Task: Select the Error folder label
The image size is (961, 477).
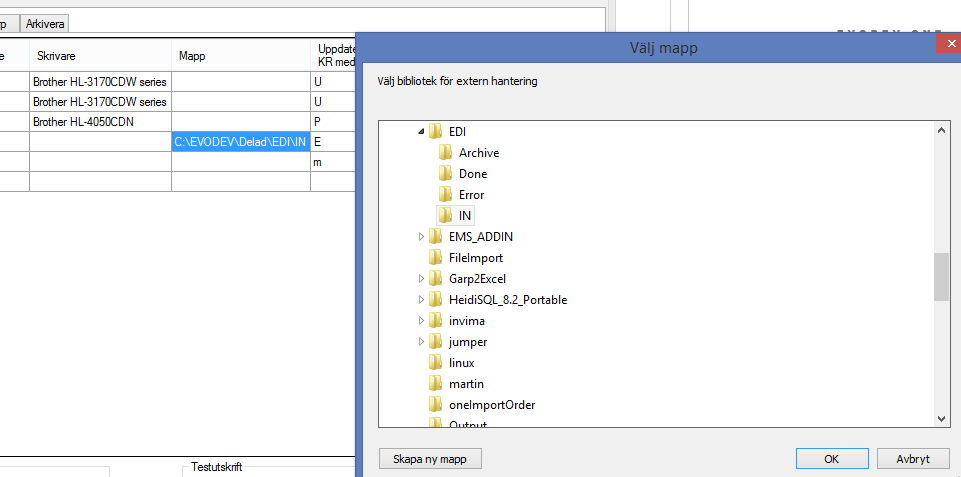Action: 471,195
